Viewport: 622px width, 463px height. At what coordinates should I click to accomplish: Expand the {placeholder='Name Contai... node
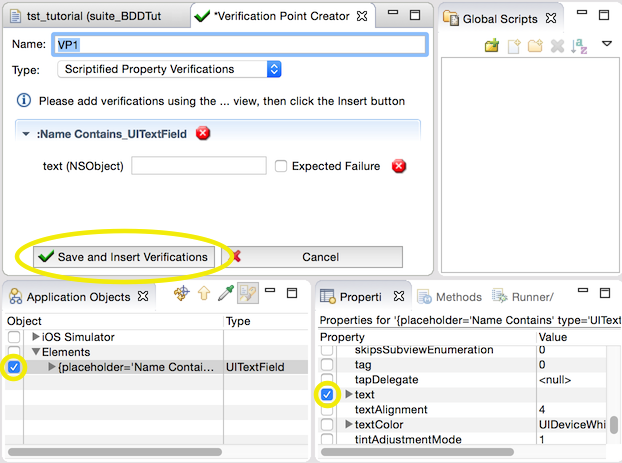52,367
